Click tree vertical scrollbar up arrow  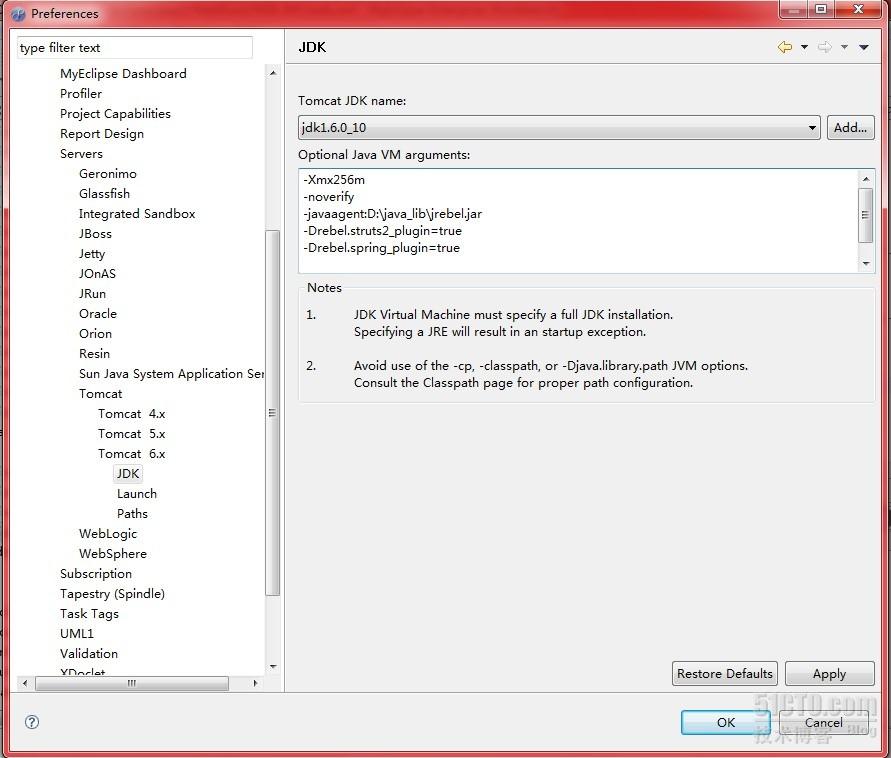click(273, 73)
